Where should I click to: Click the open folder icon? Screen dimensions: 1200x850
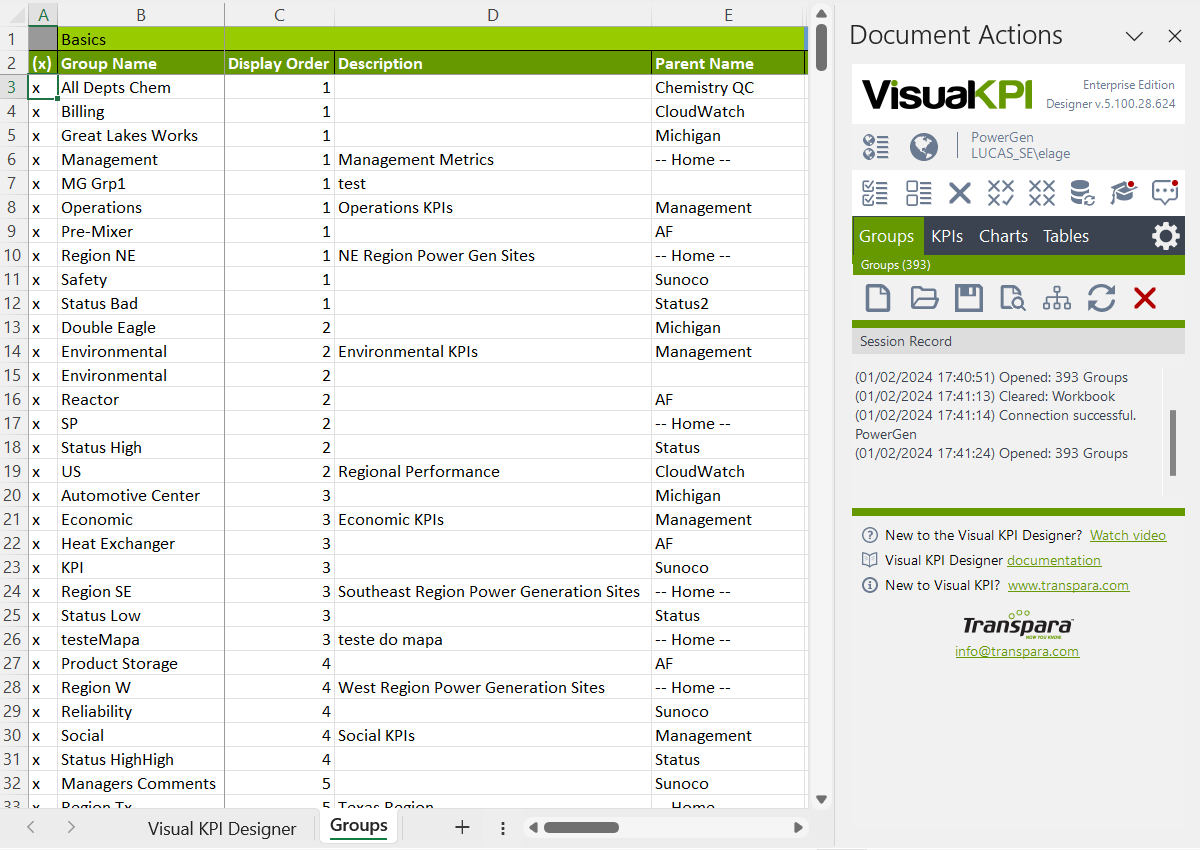tap(924, 298)
